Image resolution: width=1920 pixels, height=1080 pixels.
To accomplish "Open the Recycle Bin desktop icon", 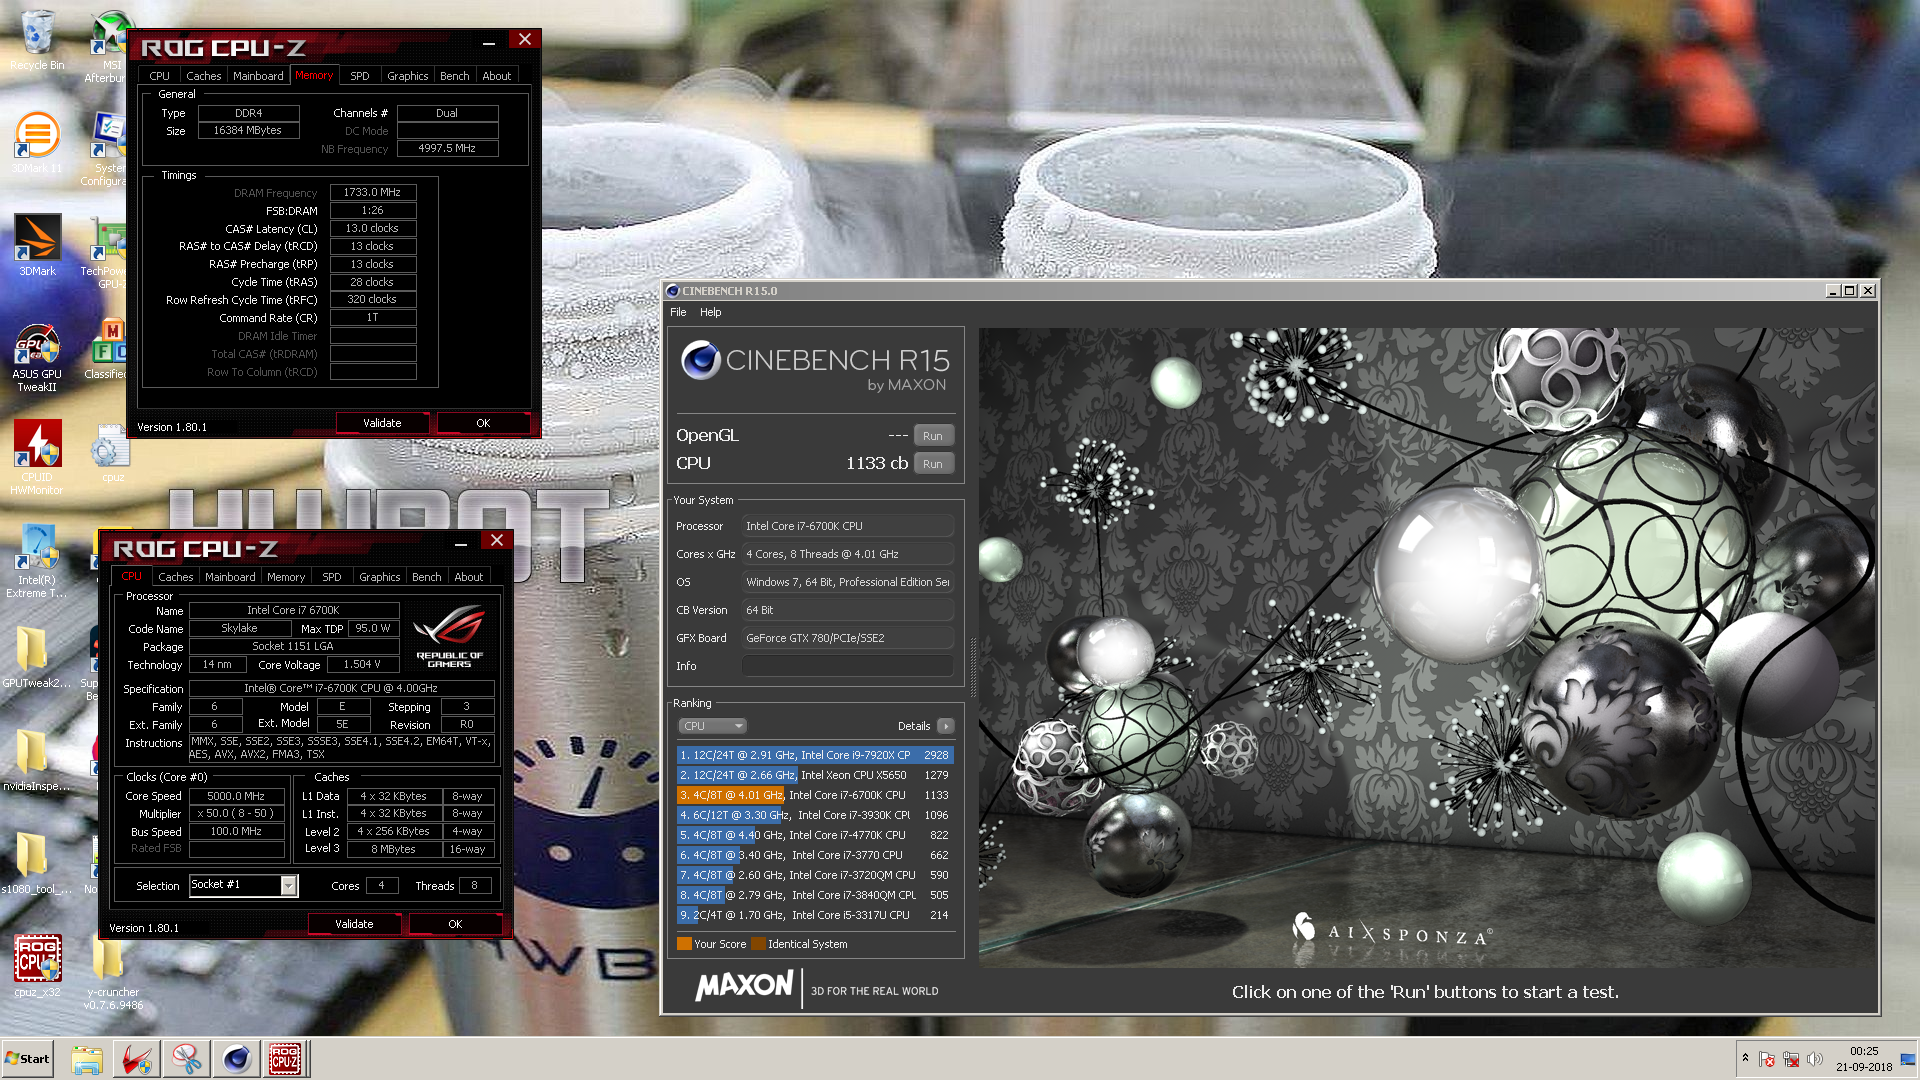I will tap(37, 40).
